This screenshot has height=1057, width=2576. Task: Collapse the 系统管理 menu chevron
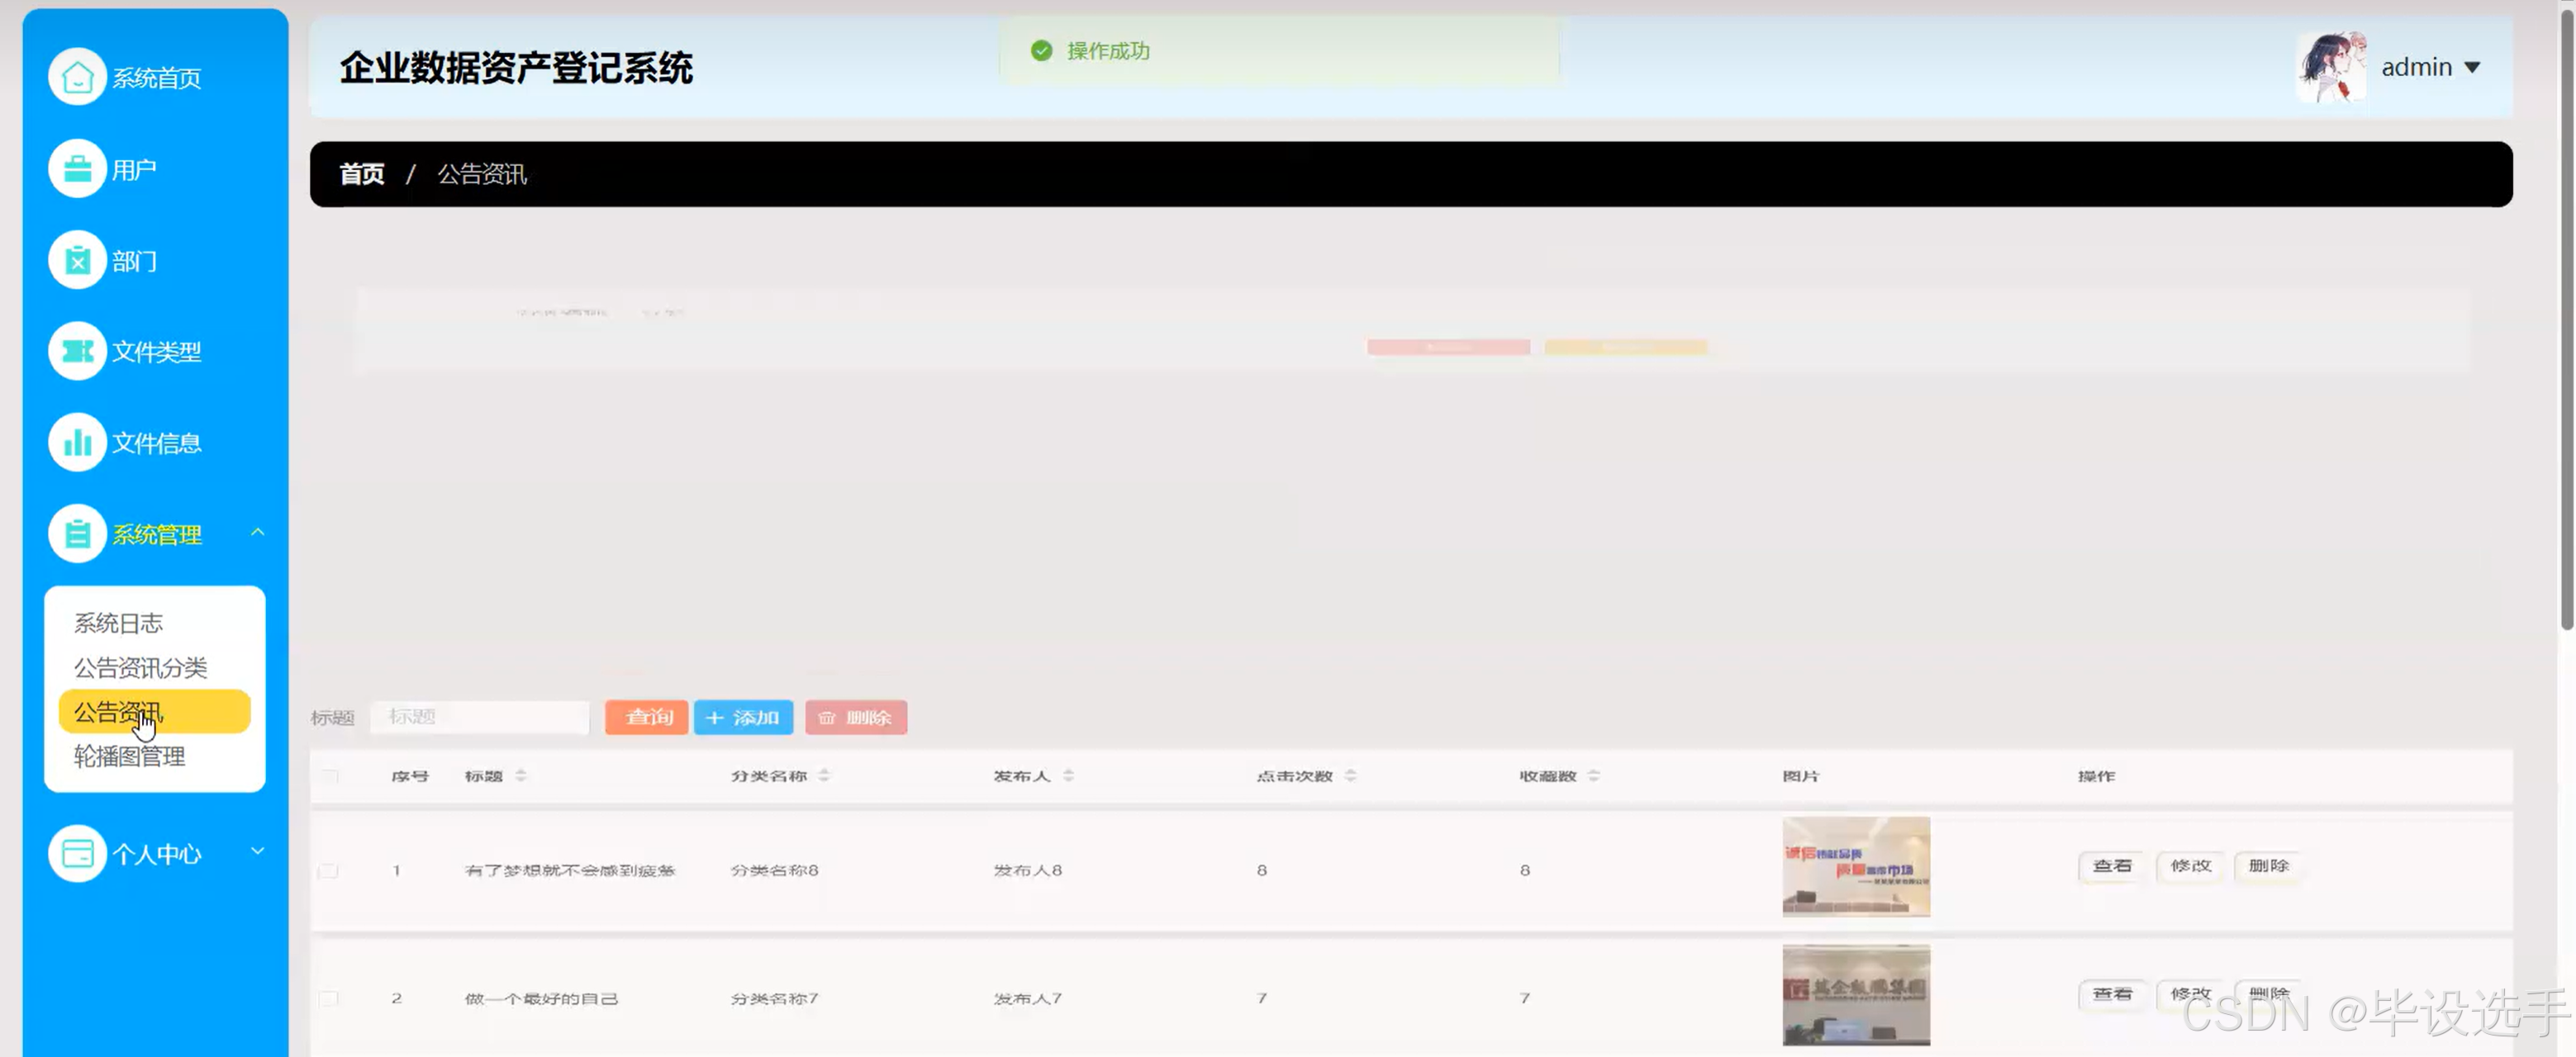tap(258, 533)
